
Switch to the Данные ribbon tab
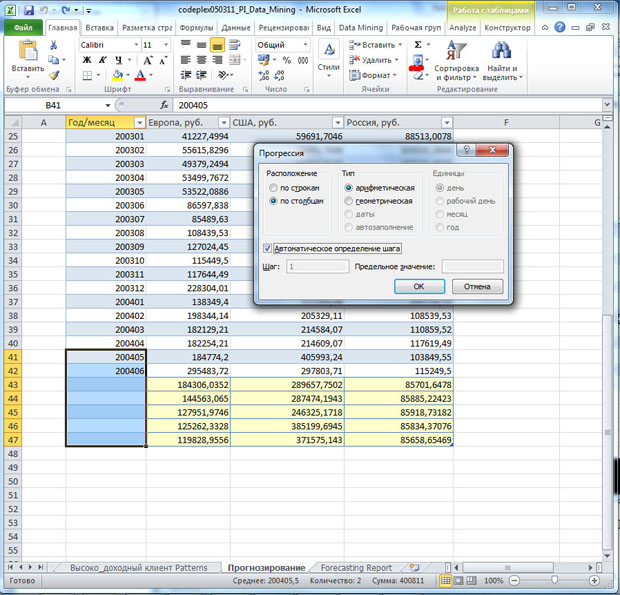(x=236, y=28)
